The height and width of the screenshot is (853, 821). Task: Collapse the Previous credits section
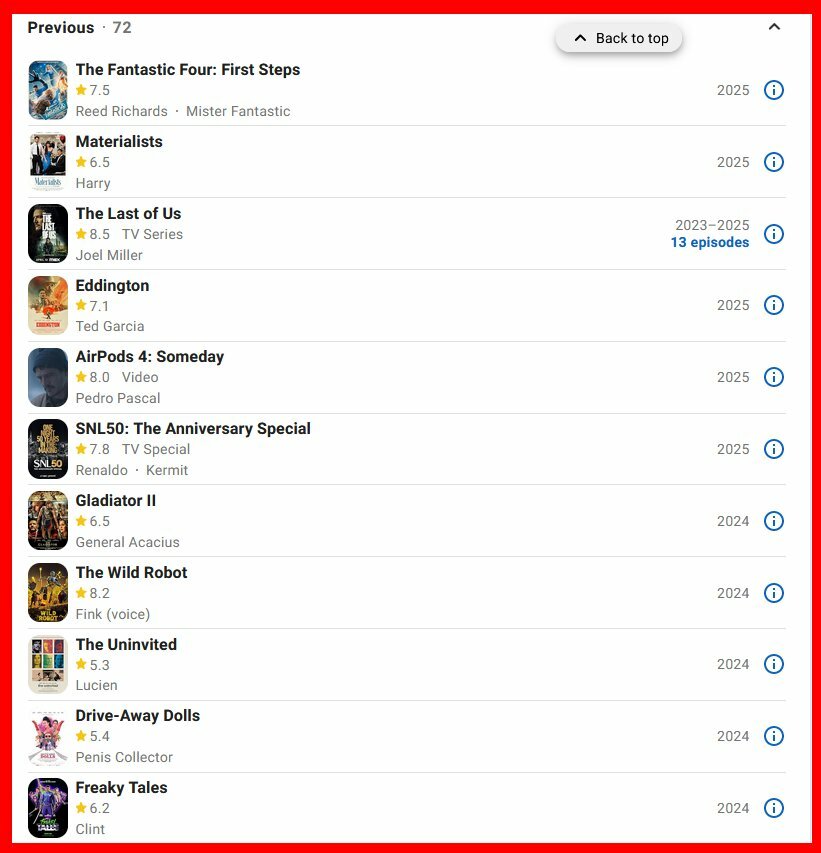pyautogui.click(x=774, y=27)
